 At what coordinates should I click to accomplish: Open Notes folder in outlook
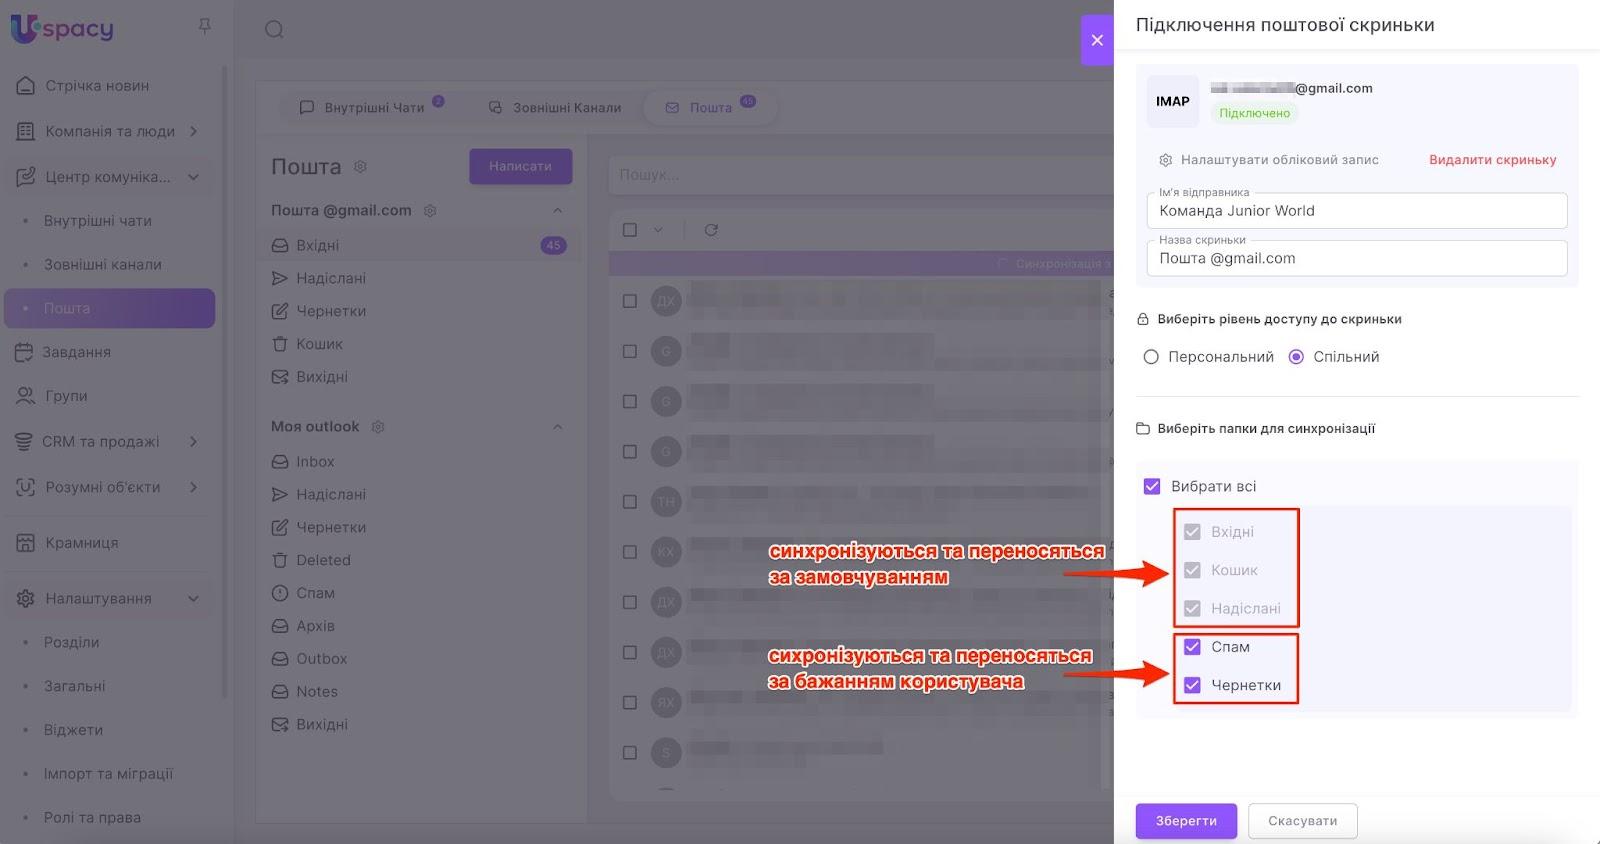tap(317, 692)
